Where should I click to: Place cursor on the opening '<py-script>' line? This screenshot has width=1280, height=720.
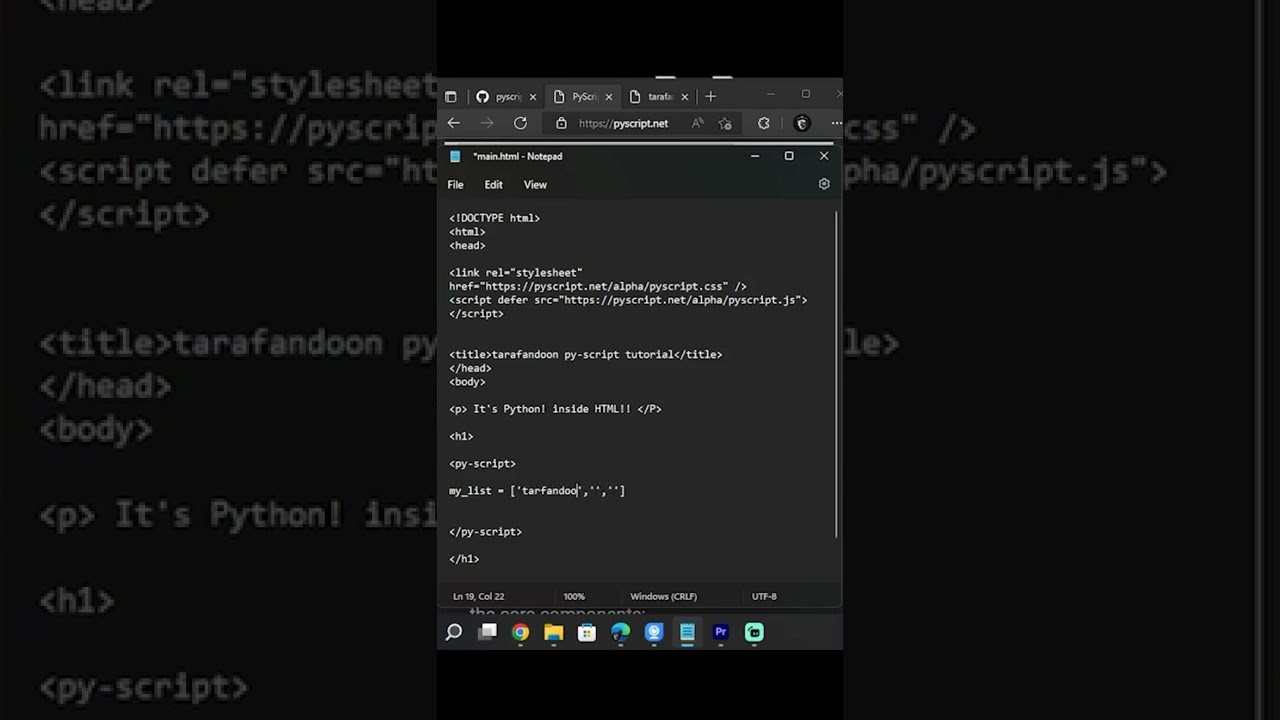tap(482, 463)
